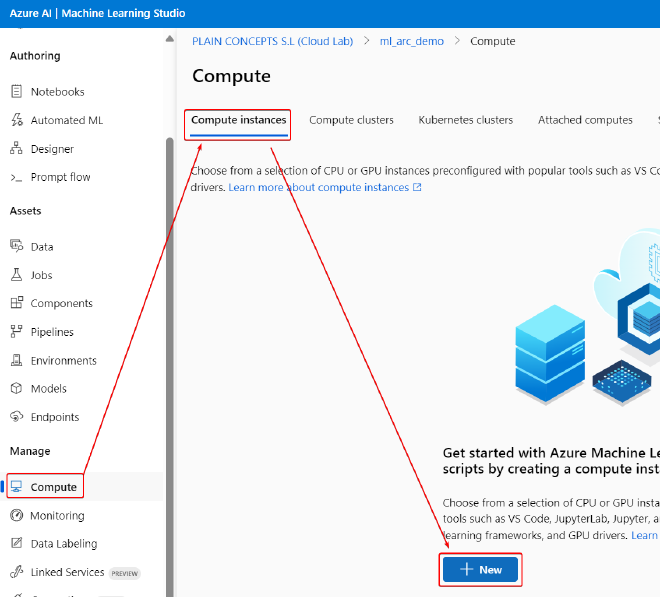Click the Assets section header
The image size is (660, 597).
26,211
